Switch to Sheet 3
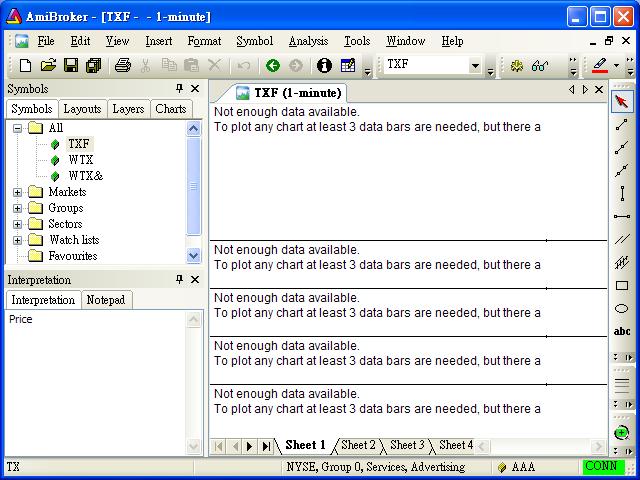This screenshot has width=640, height=480. click(407, 445)
